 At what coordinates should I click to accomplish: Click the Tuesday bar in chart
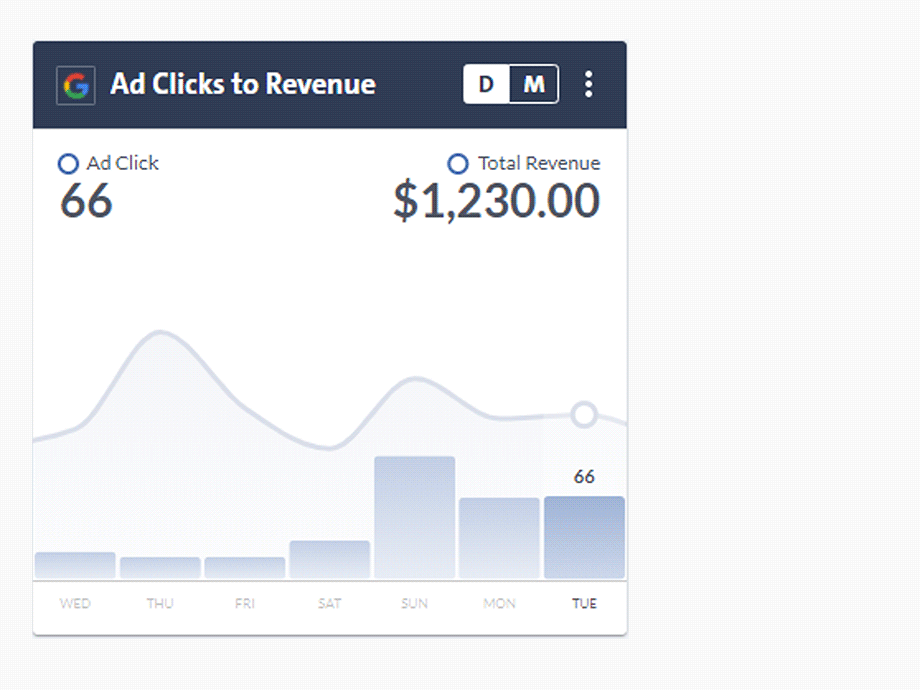(584, 538)
